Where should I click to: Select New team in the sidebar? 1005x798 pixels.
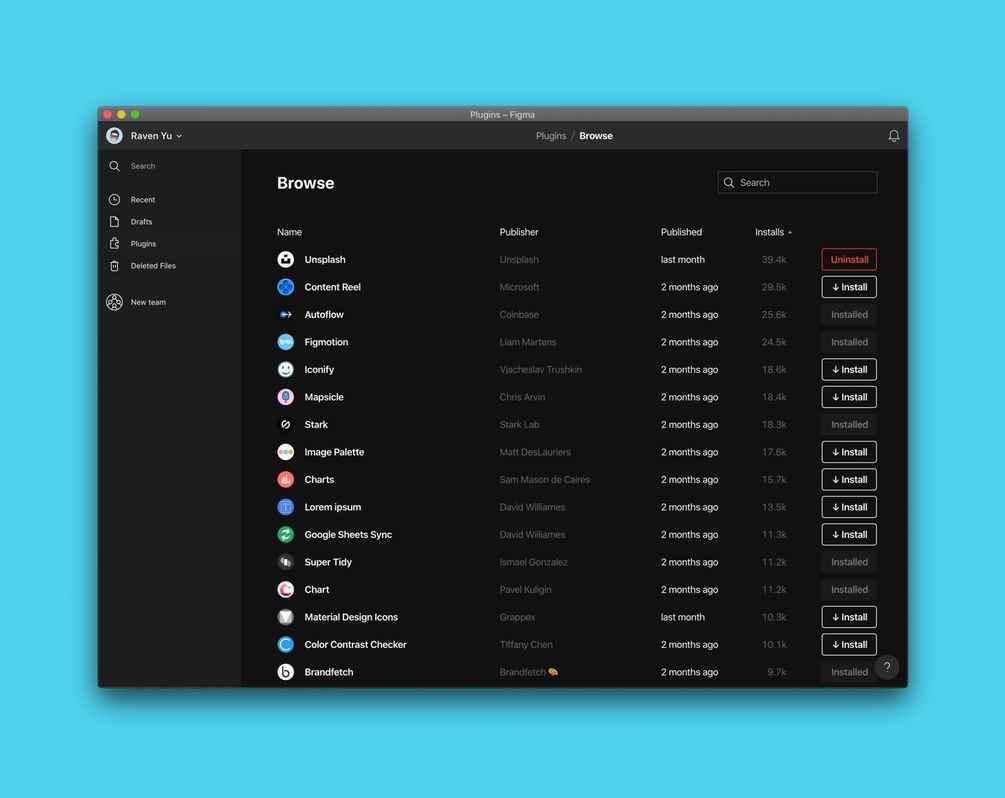coord(148,302)
